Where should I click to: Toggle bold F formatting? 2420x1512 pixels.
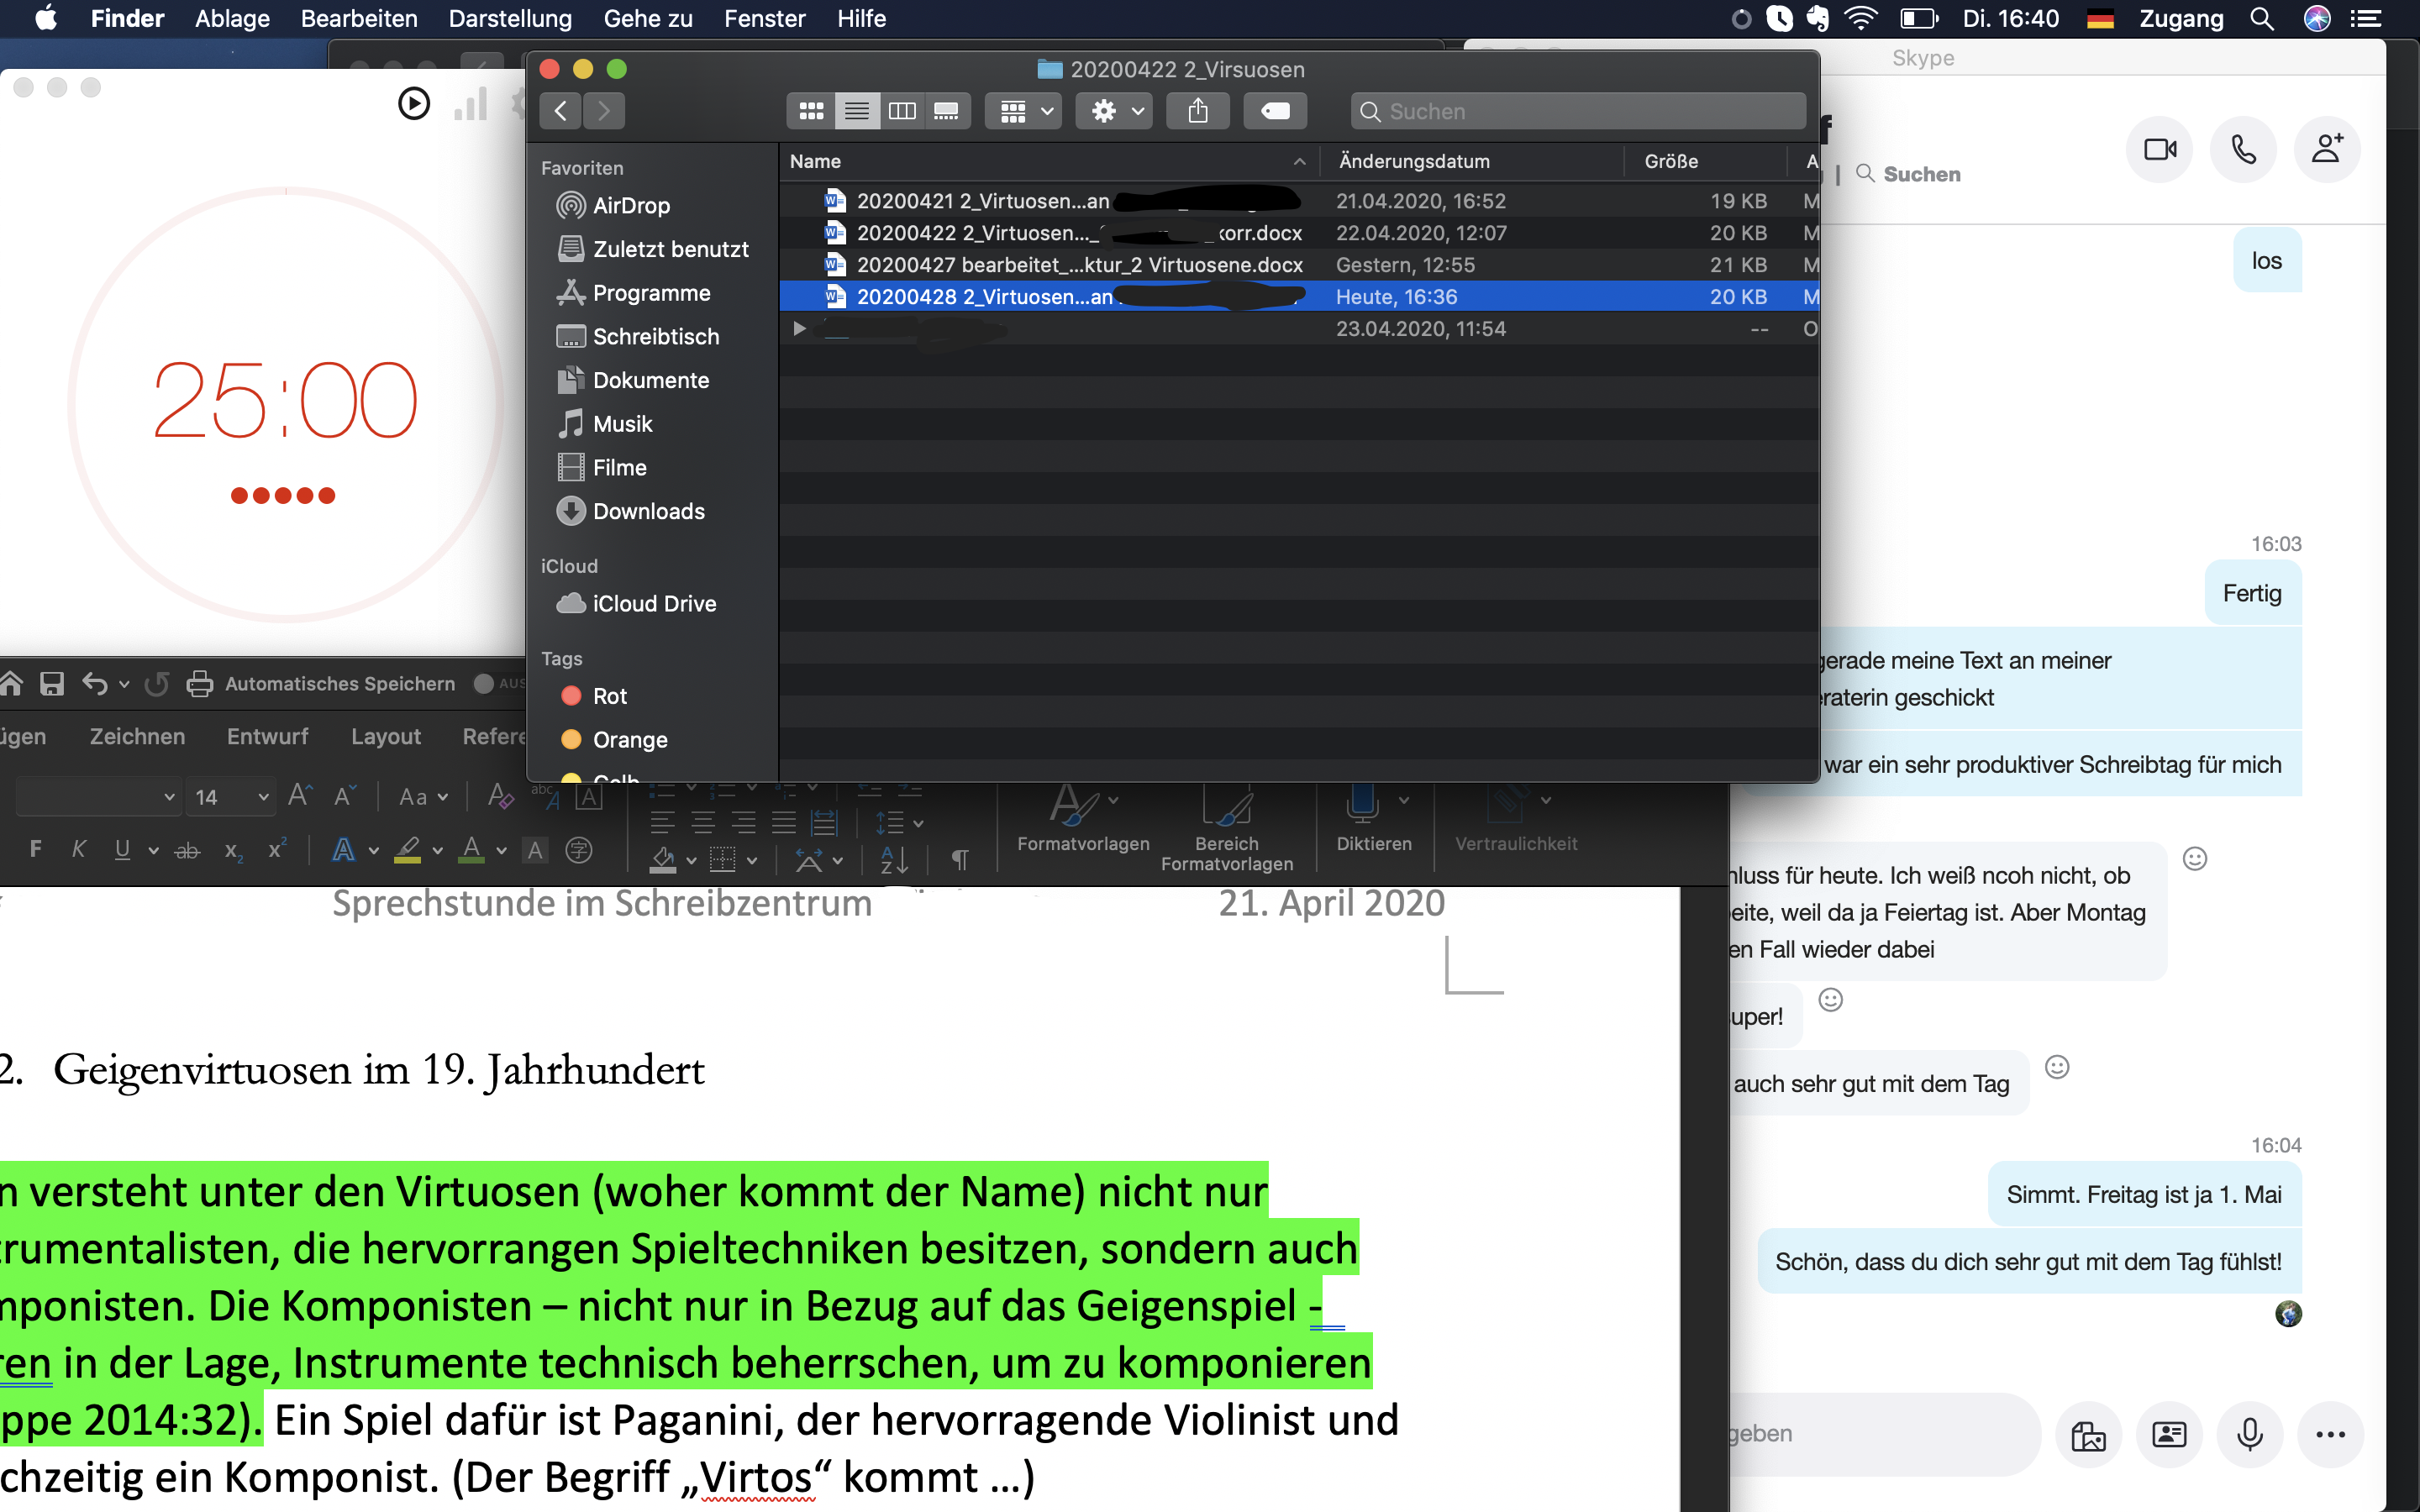click(36, 849)
